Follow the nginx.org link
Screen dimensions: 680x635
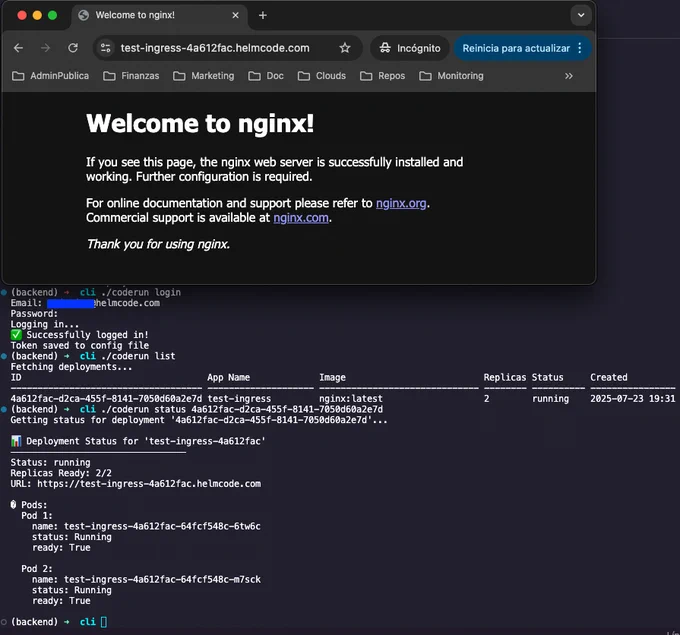click(401, 203)
